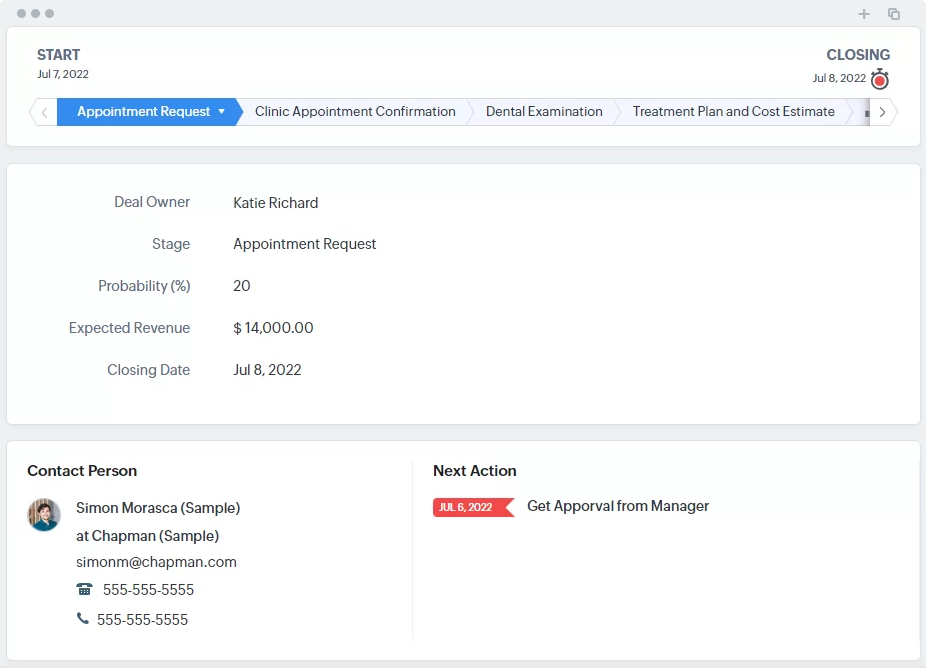Click the red stopwatch icon under Closing
The width and height of the screenshot is (926, 668).
click(x=879, y=79)
